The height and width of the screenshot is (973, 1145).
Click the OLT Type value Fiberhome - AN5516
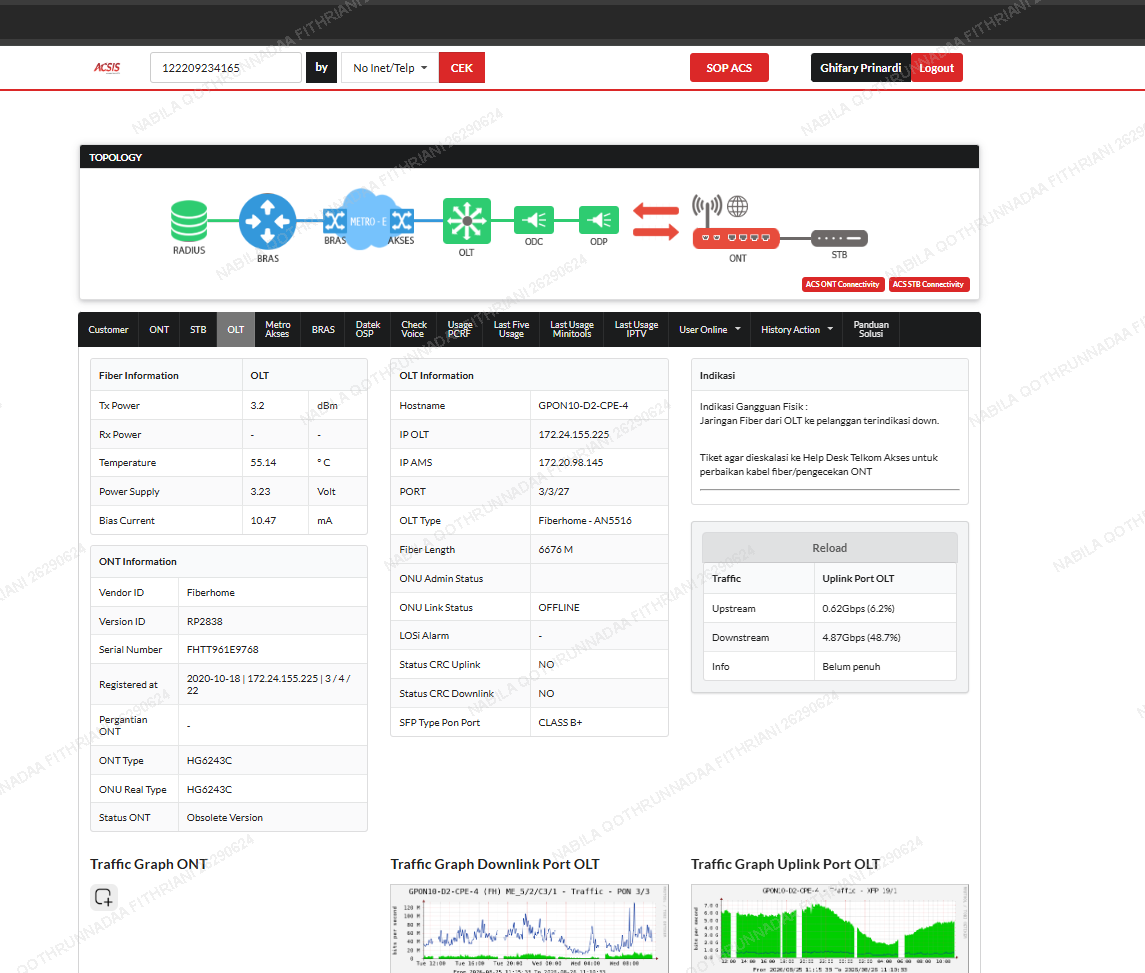(585, 521)
